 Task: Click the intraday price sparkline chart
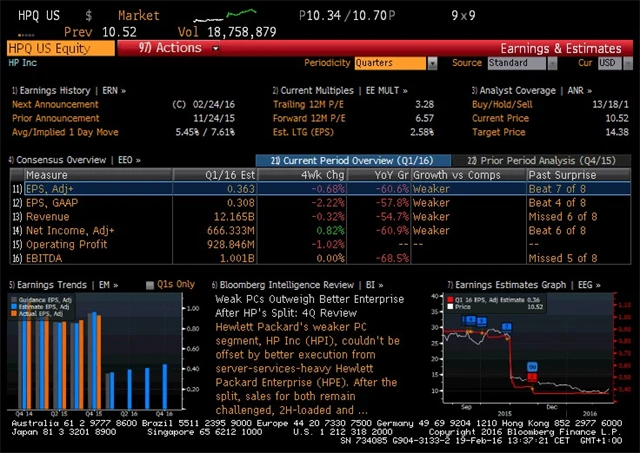248,13
